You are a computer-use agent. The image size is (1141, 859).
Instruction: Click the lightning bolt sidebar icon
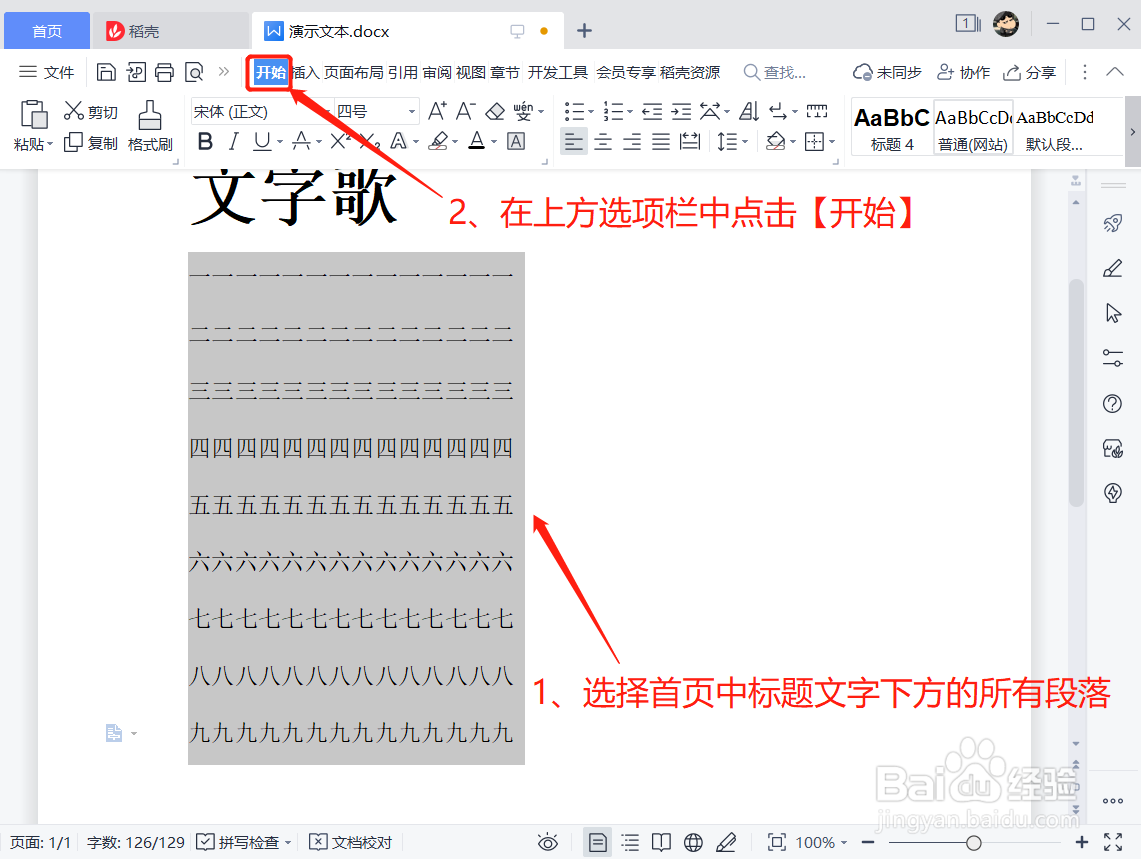[x=1113, y=493]
